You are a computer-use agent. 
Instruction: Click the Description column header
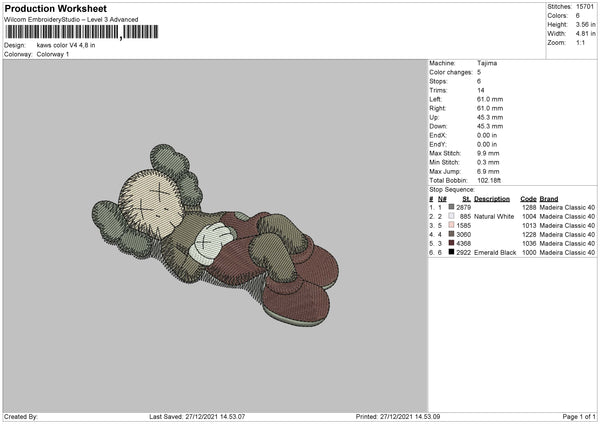point(492,198)
